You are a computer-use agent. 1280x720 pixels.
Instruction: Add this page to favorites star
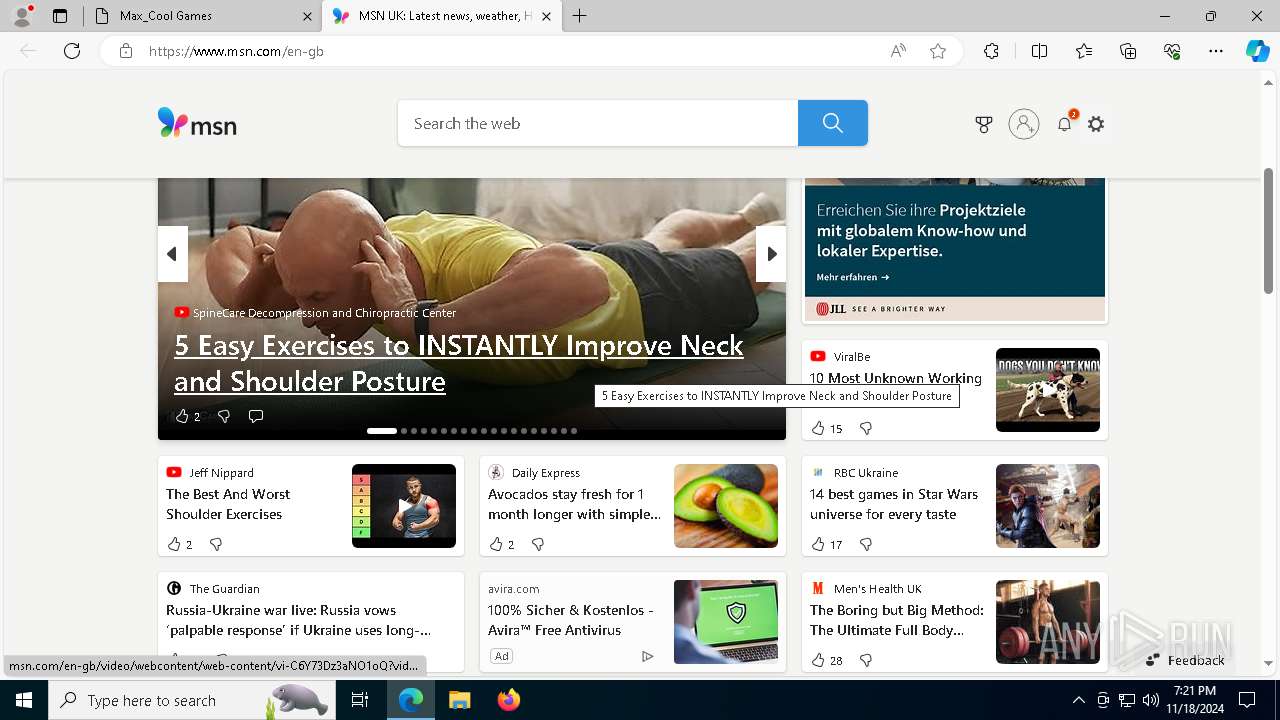pyautogui.click(x=938, y=51)
